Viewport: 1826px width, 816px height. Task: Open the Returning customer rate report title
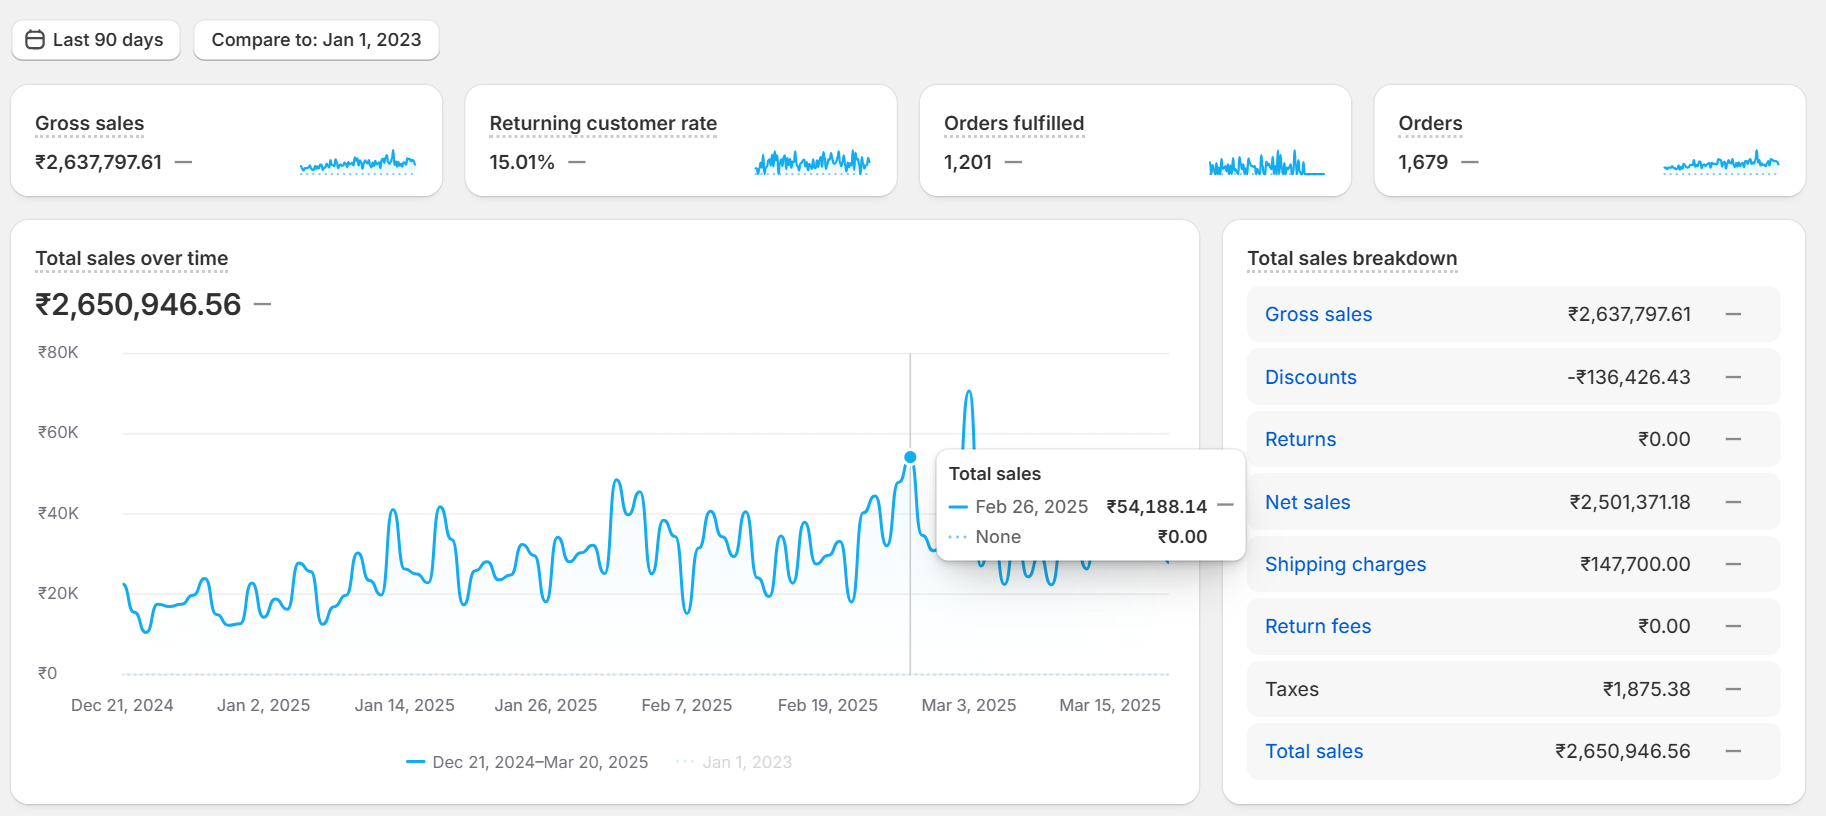tap(603, 124)
